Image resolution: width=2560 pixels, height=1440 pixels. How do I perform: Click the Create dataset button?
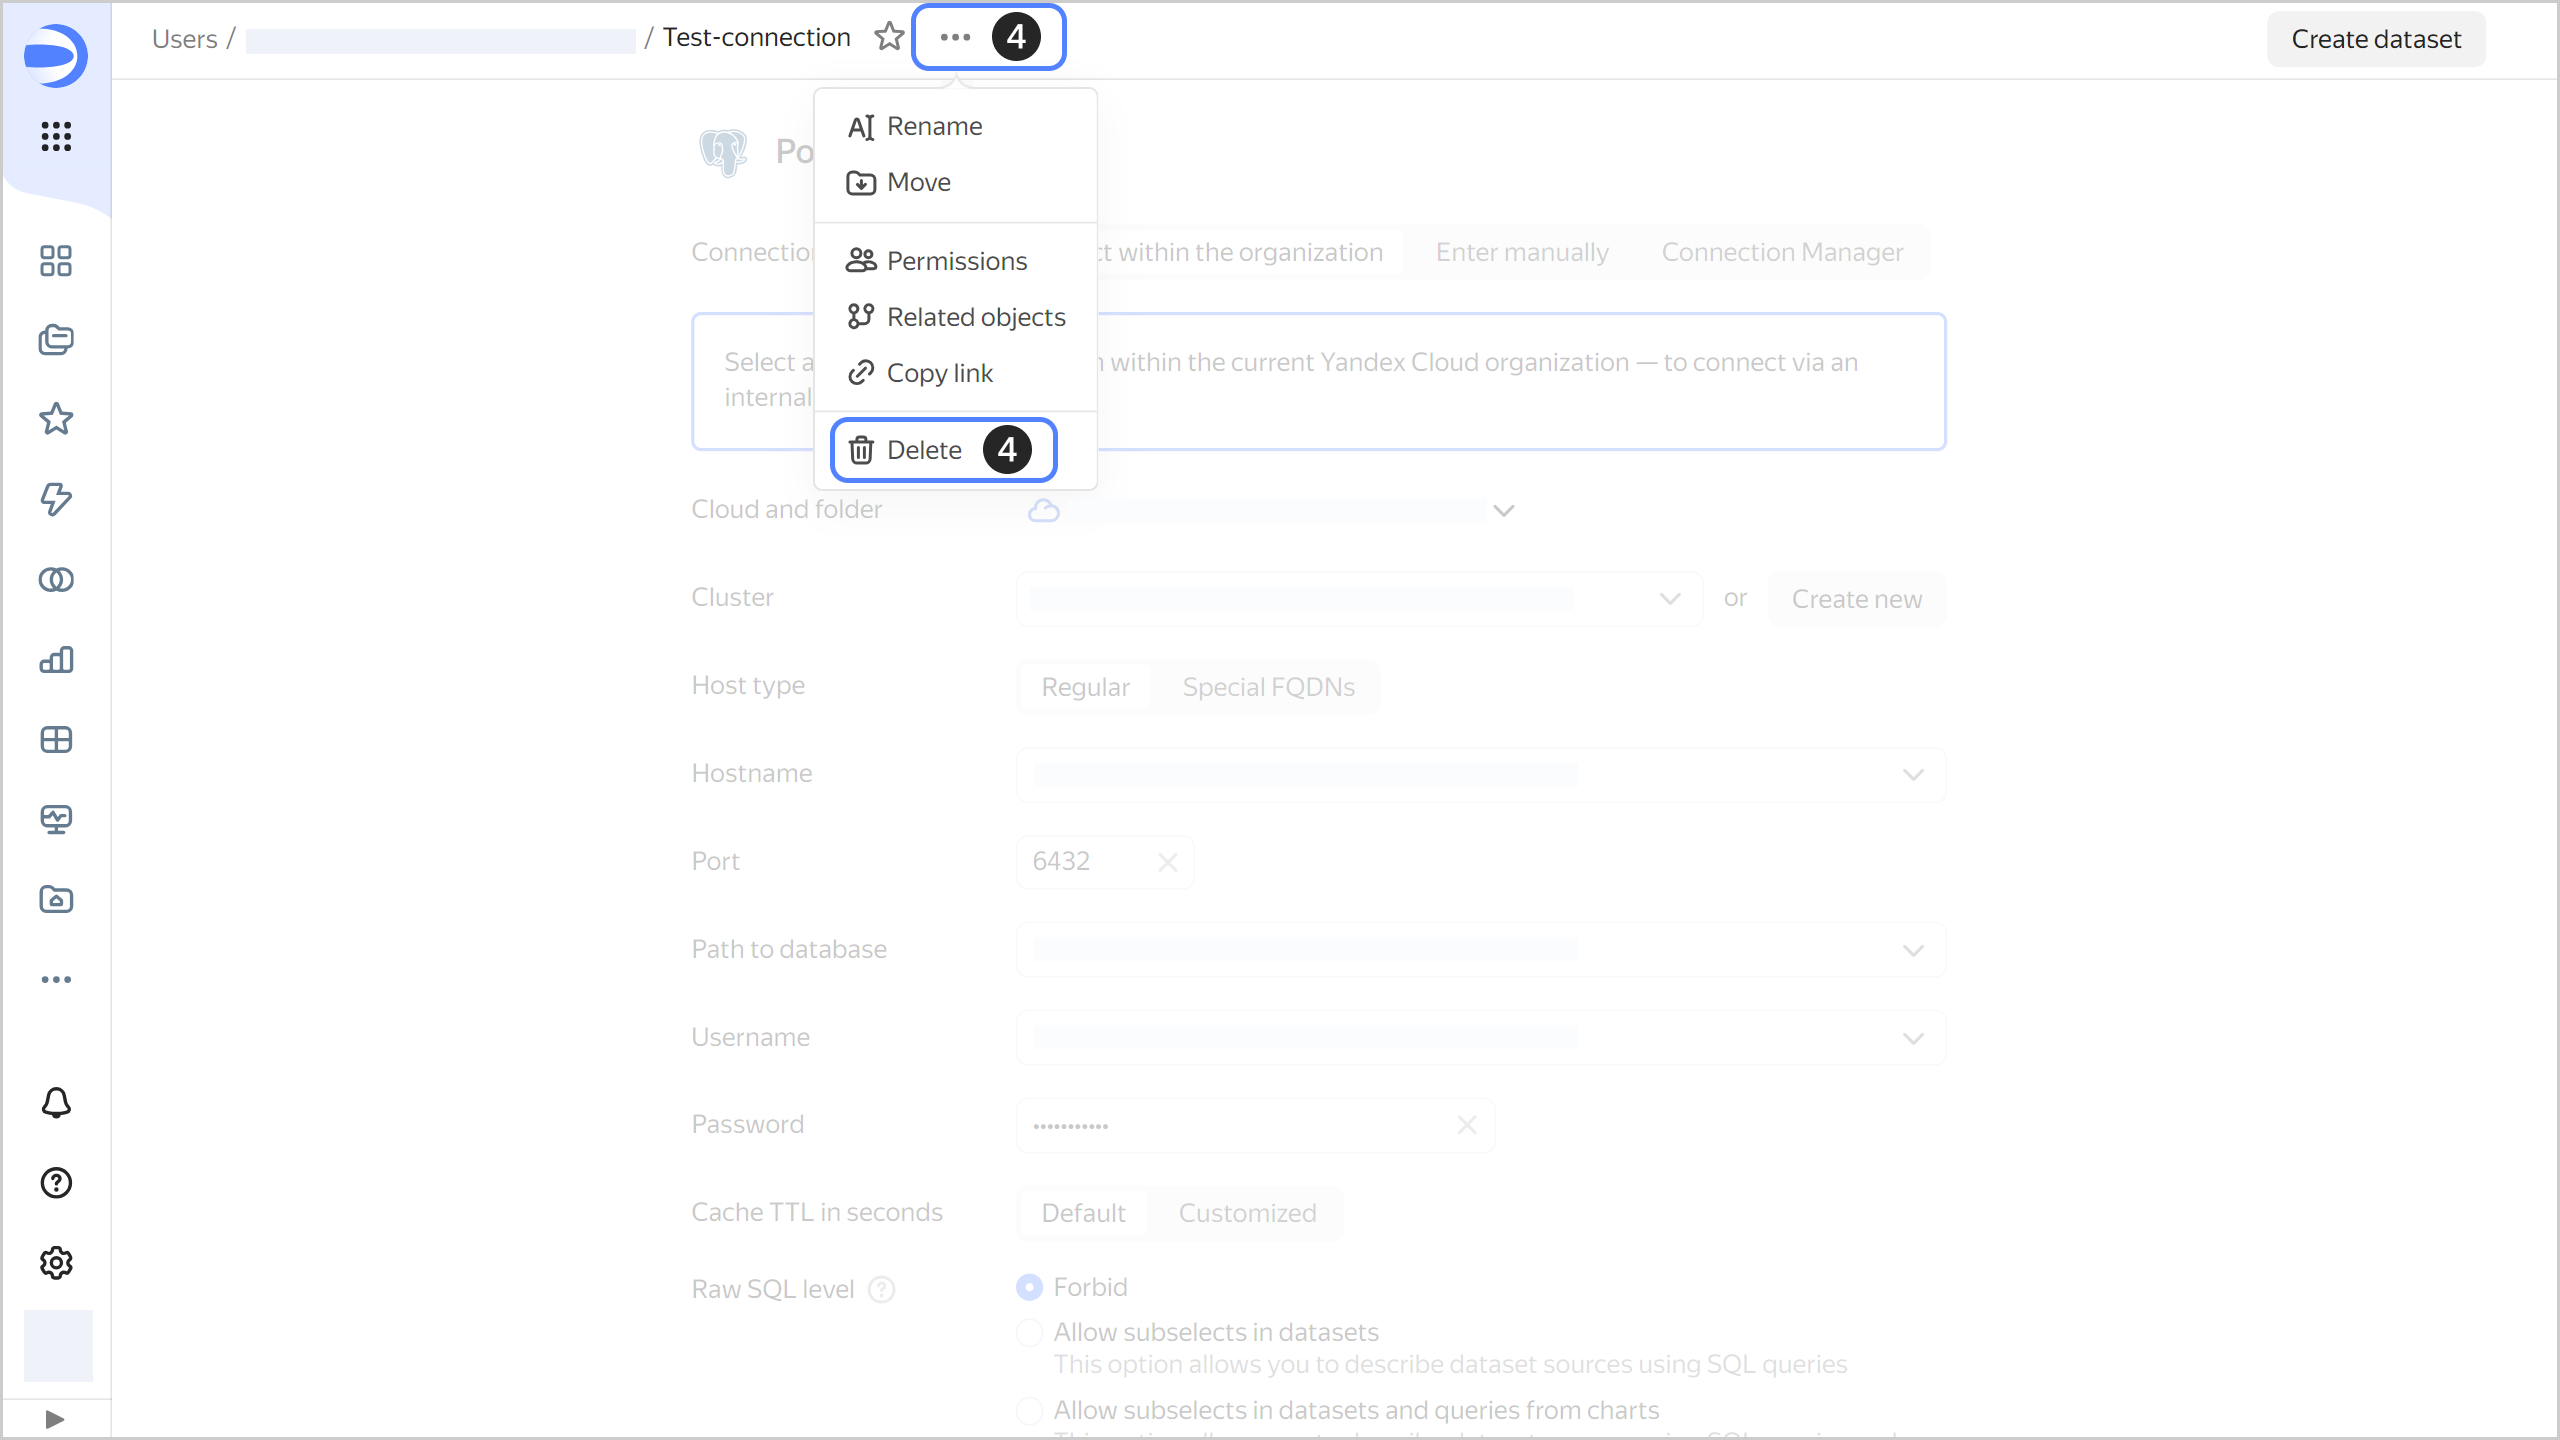pos(2375,39)
